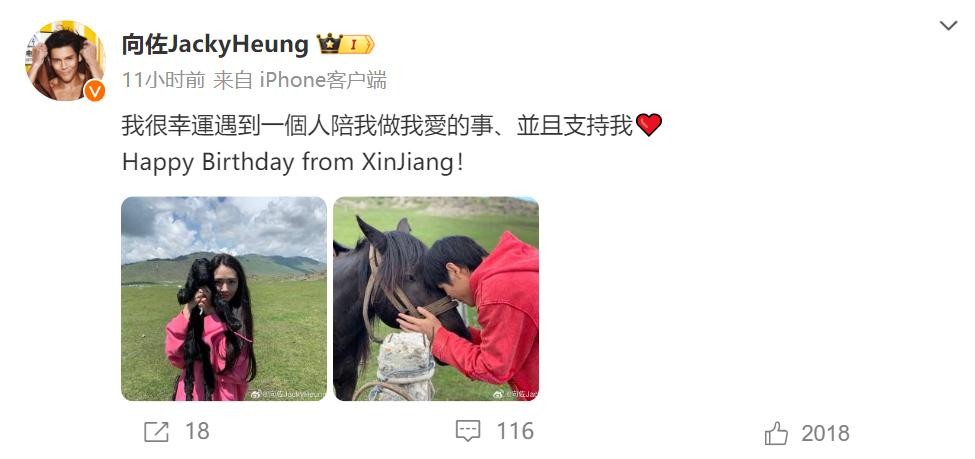Click the iPhone客户端 source link
The height and width of the screenshot is (459, 975).
click(x=323, y=80)
